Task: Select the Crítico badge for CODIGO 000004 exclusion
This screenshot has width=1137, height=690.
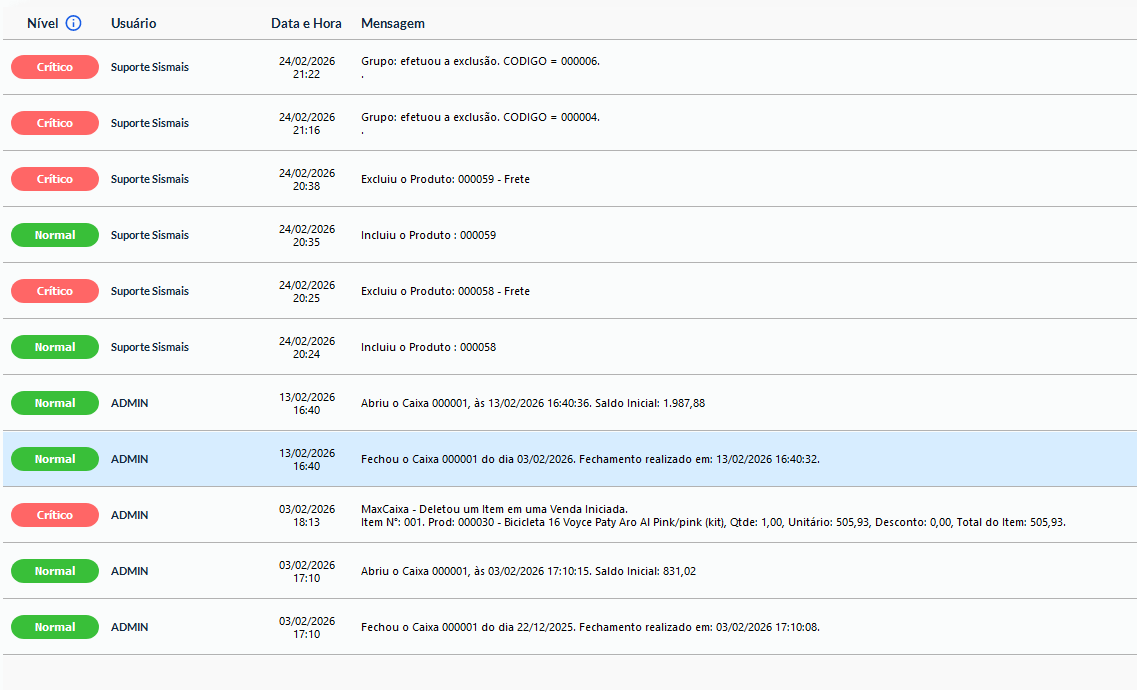Action: pyautogui.click(x=55, y=123)
